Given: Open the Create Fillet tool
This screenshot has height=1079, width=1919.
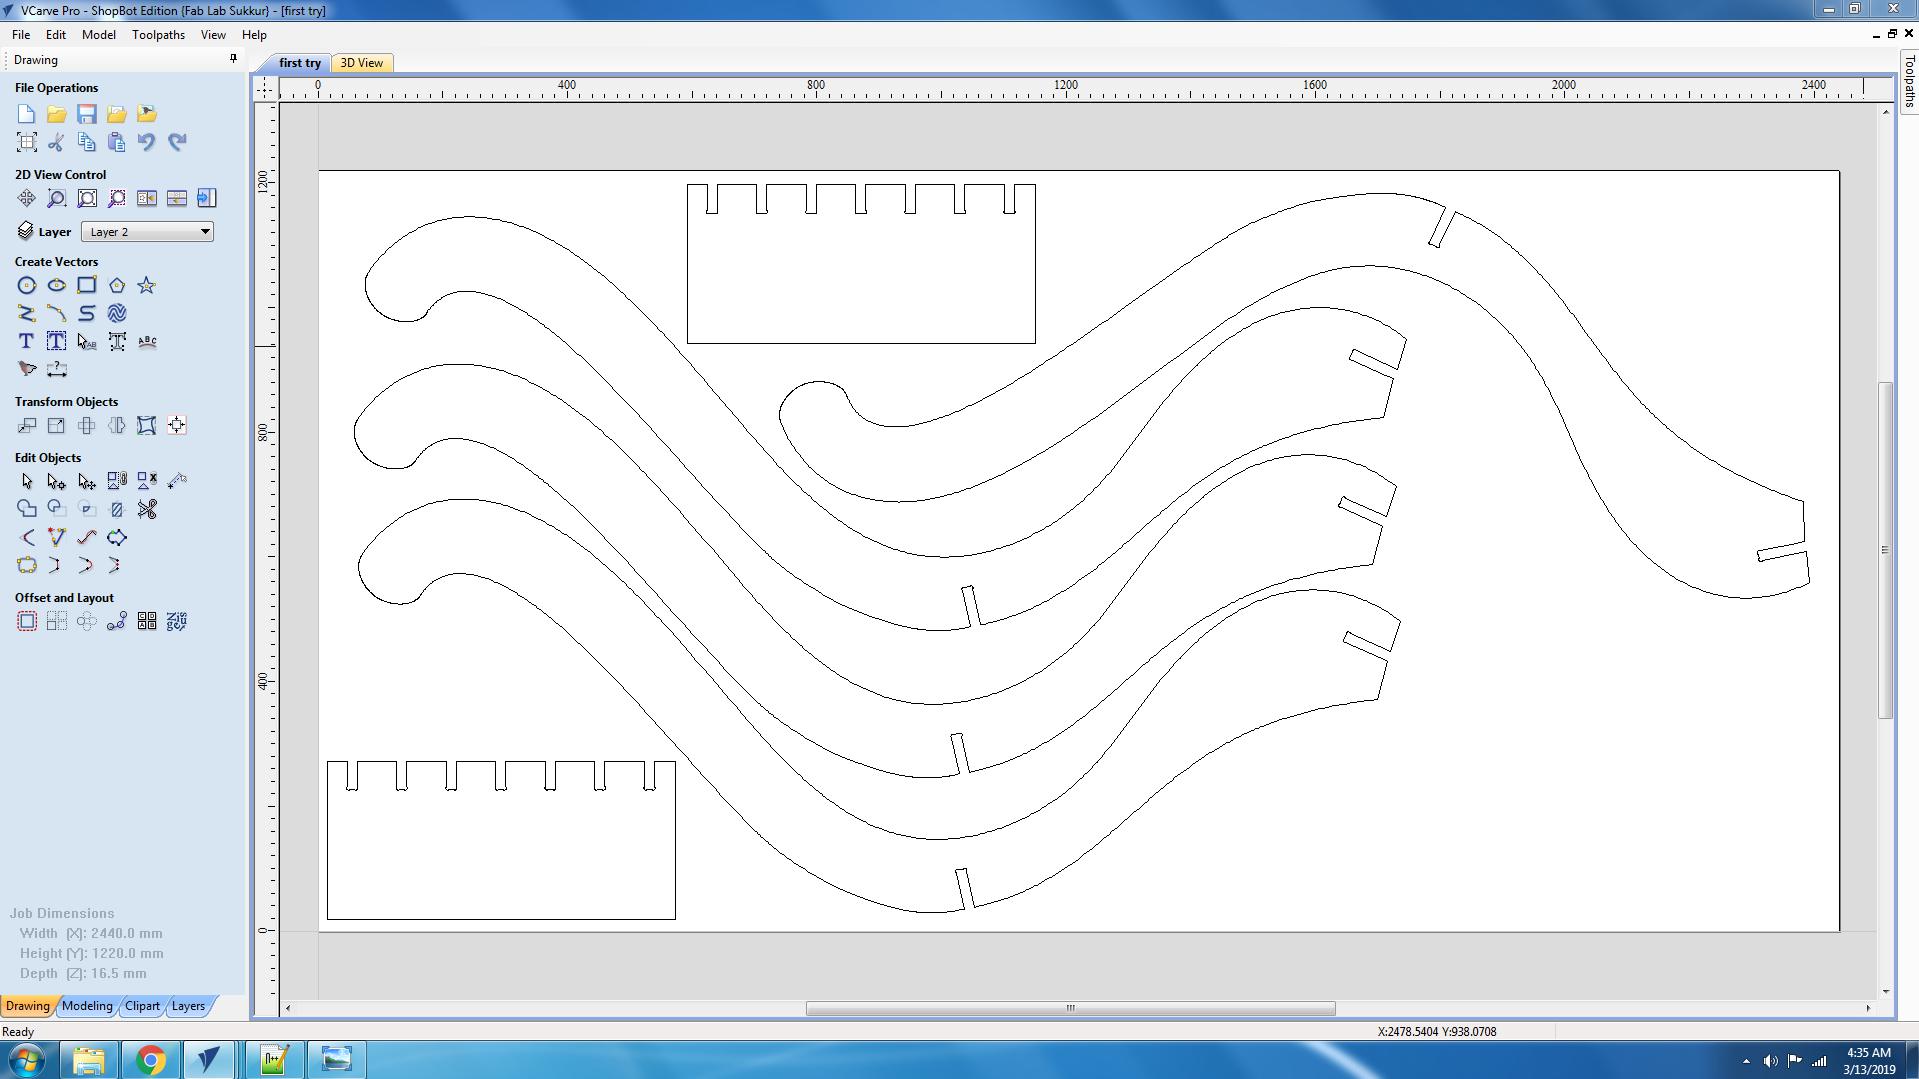Looking at the screenshot, I should click(x=27, y=538).
